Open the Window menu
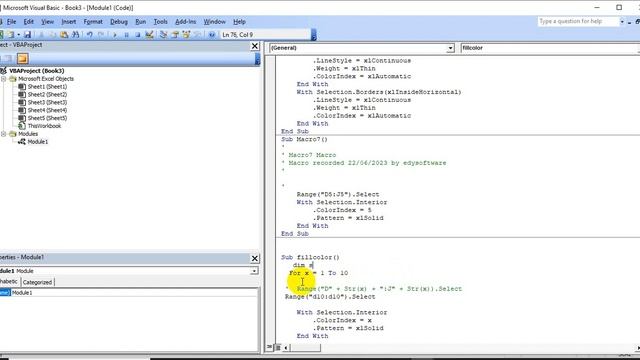The height and width of the screenshot is (360, 640). pos(214,22)
